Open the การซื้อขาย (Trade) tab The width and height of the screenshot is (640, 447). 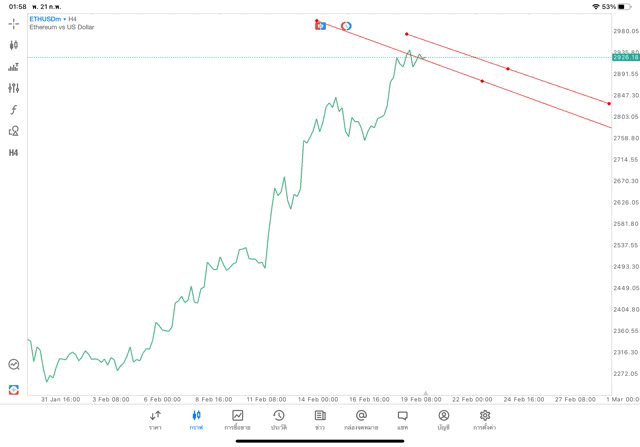238,419
